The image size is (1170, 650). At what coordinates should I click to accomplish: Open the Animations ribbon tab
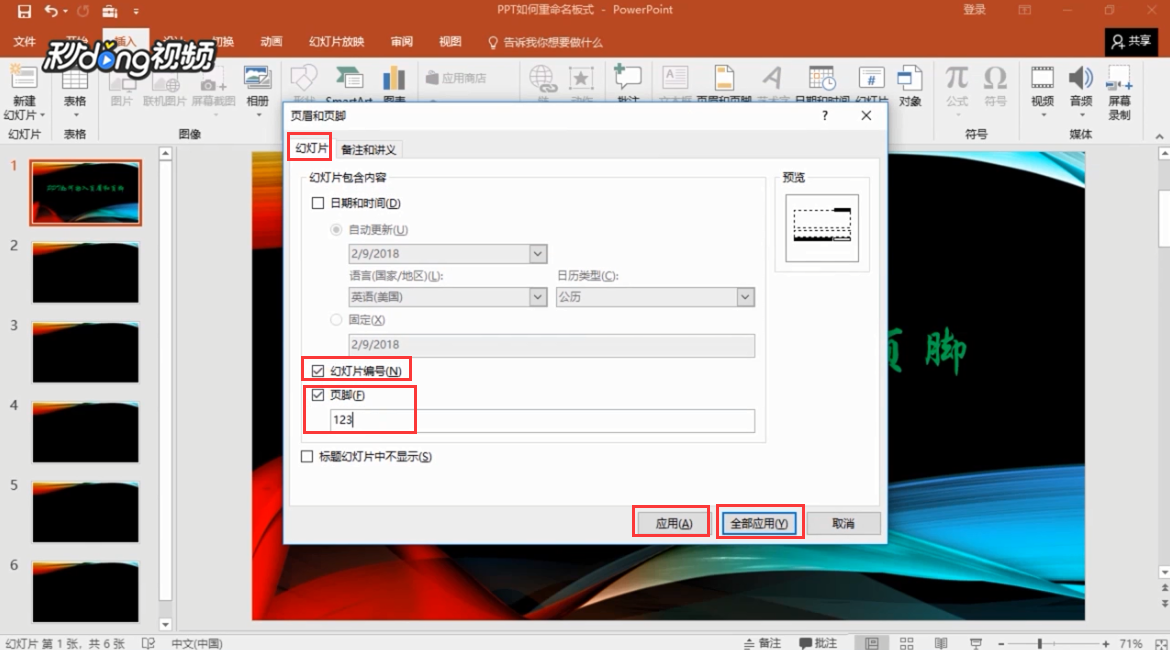click(272, 42)
